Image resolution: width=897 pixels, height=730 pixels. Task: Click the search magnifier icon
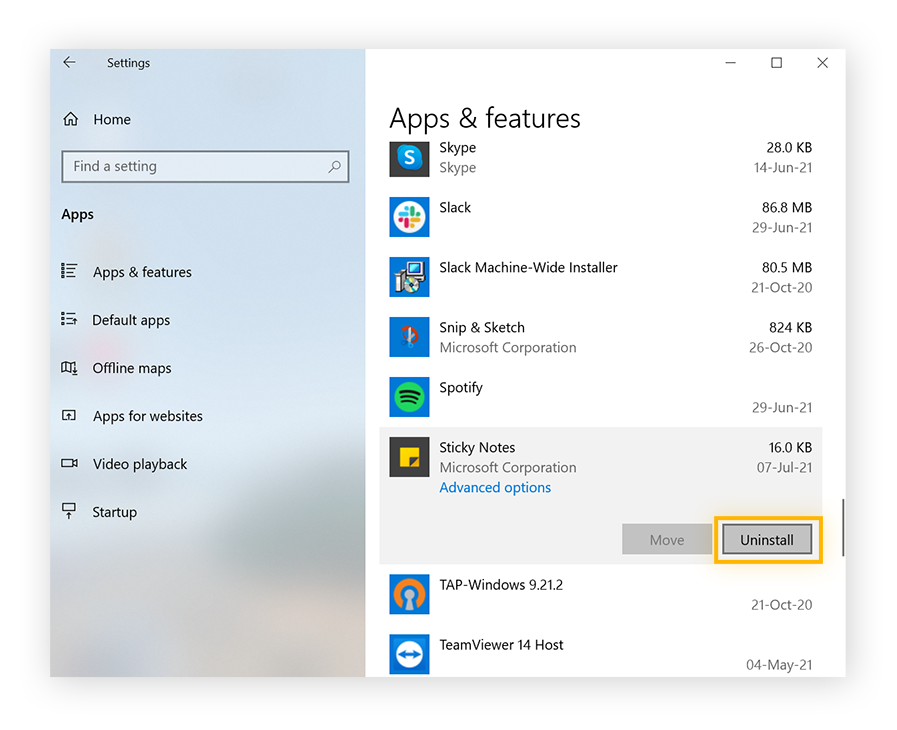pos(335,167)
